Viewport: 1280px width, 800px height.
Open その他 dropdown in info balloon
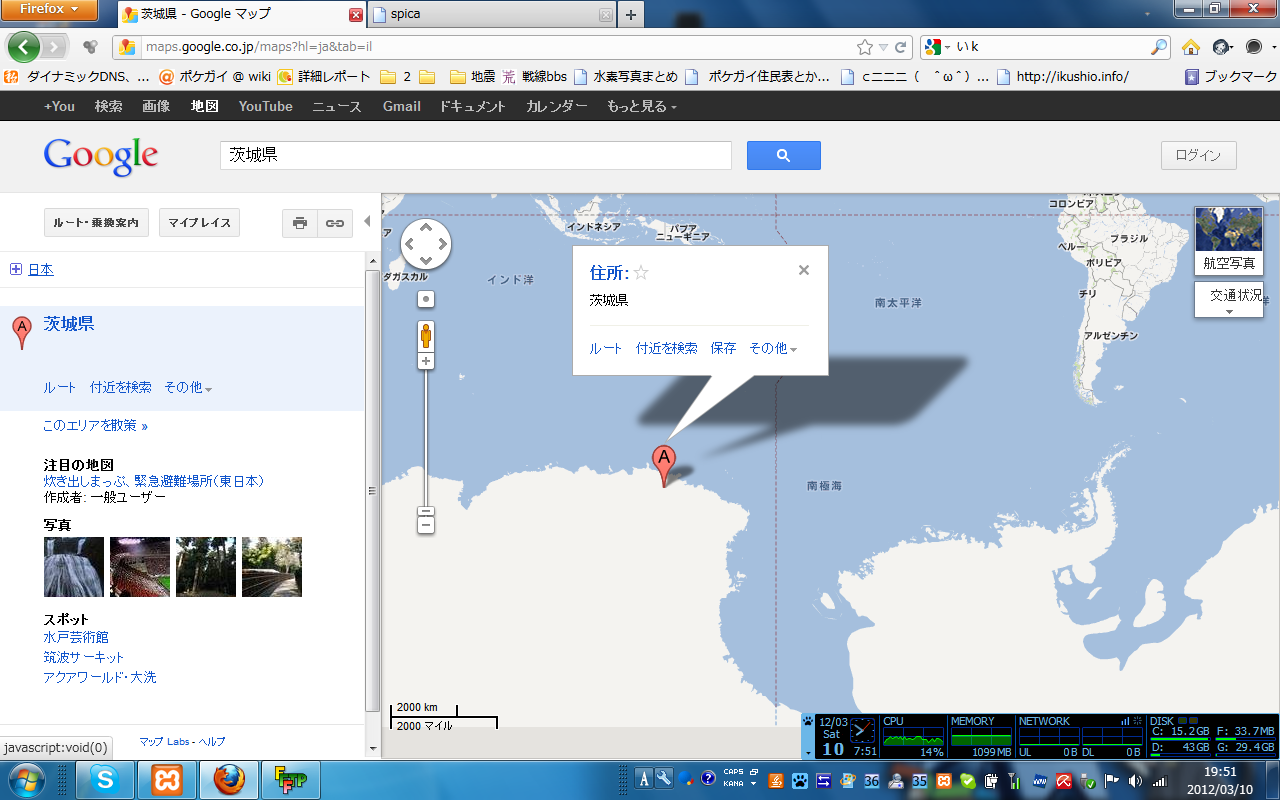click(x=773, y=349)
